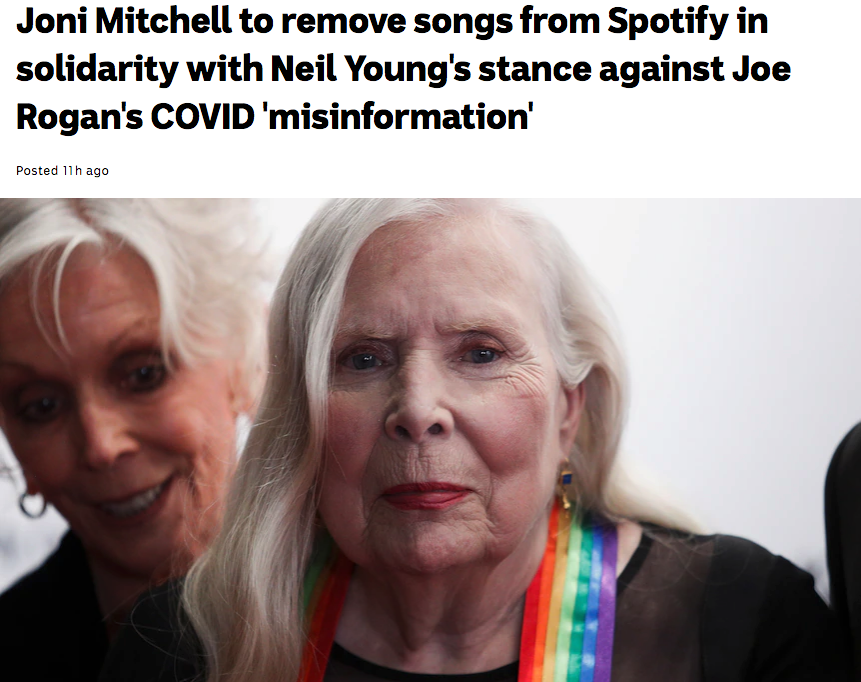The image size is (861, 682).
Task: Click the word "Spotify" in the headline
Action: tap(667, 23)
